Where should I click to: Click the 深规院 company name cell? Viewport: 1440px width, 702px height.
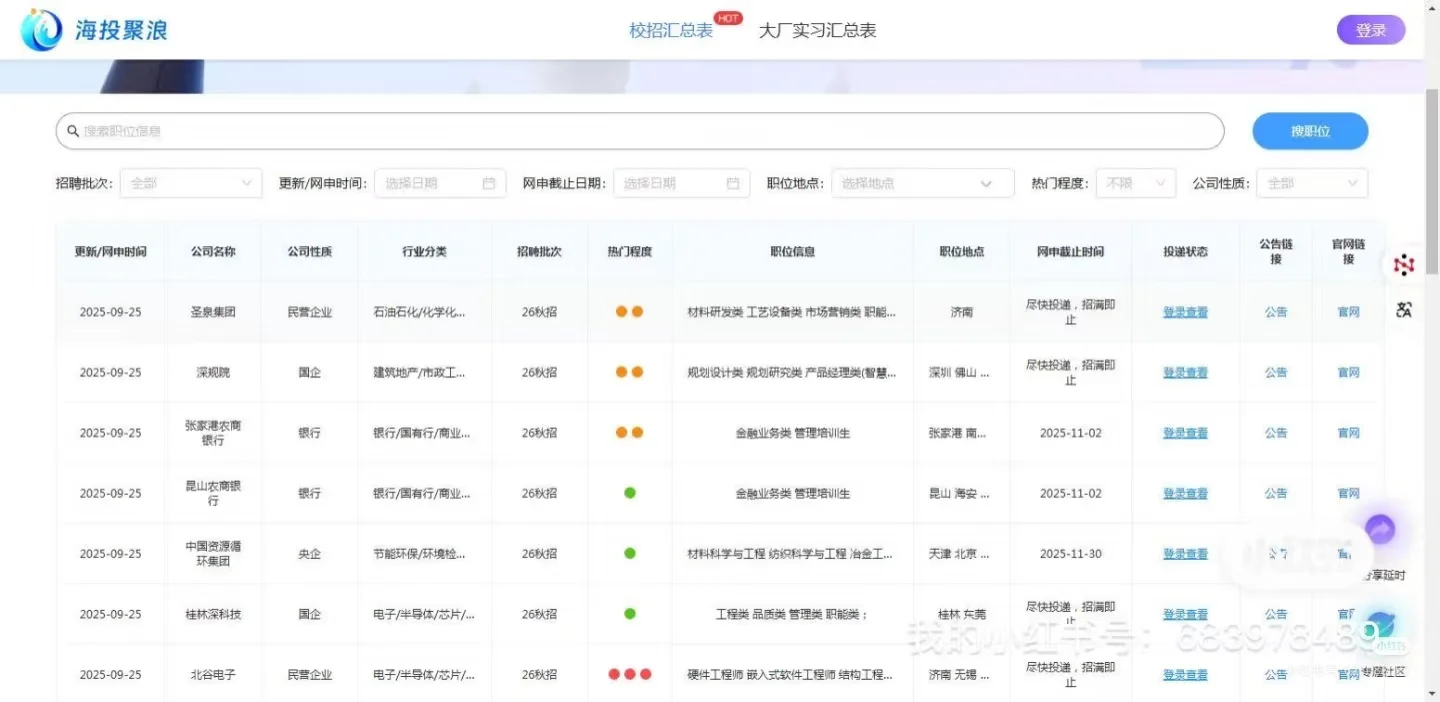[x=213, y=372]
